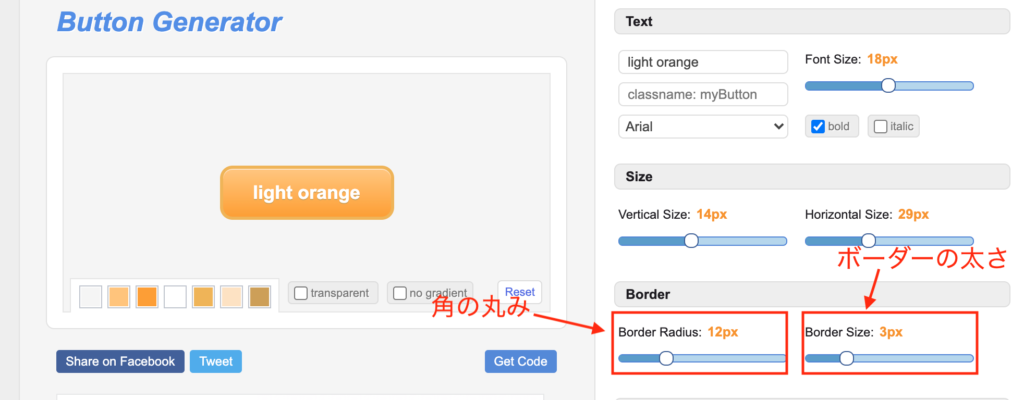The image size is (1024, 400).
Task: Enable the no gradient checkbox
Action: [400, 293]
